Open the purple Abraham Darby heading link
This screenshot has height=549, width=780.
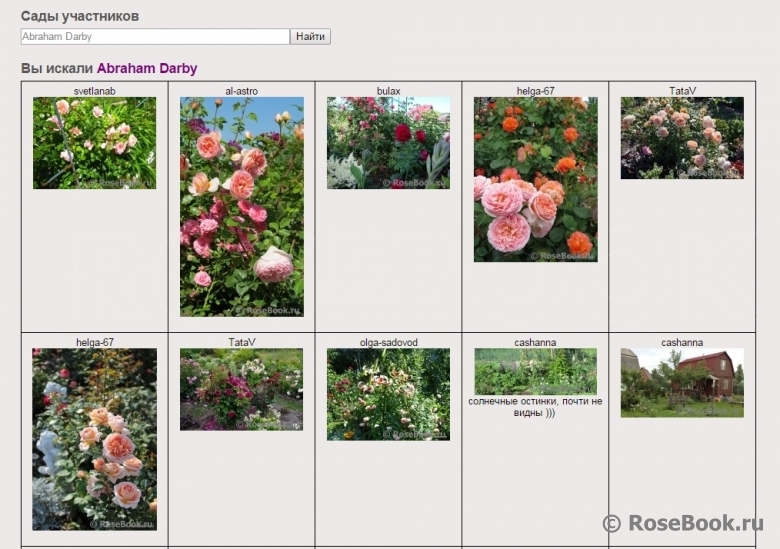147,69
